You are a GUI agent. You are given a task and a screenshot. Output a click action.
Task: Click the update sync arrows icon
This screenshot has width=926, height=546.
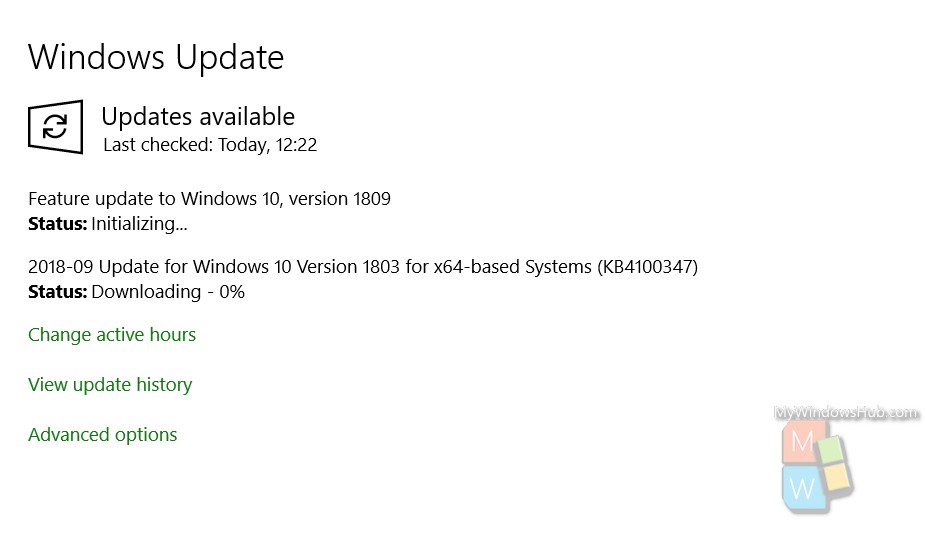(x=56, y=127)
